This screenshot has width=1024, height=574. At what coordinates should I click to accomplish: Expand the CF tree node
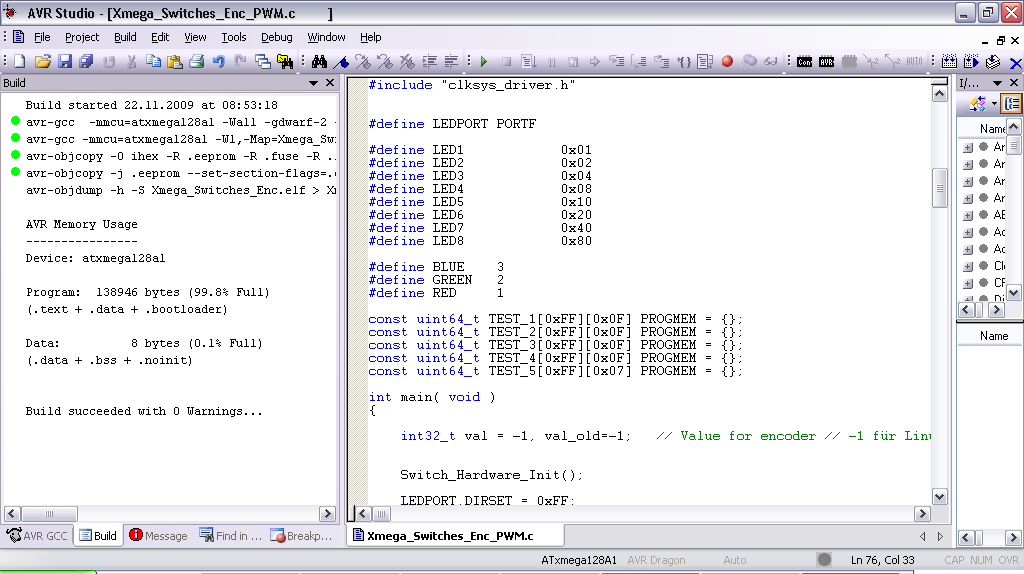coord(968,283)
